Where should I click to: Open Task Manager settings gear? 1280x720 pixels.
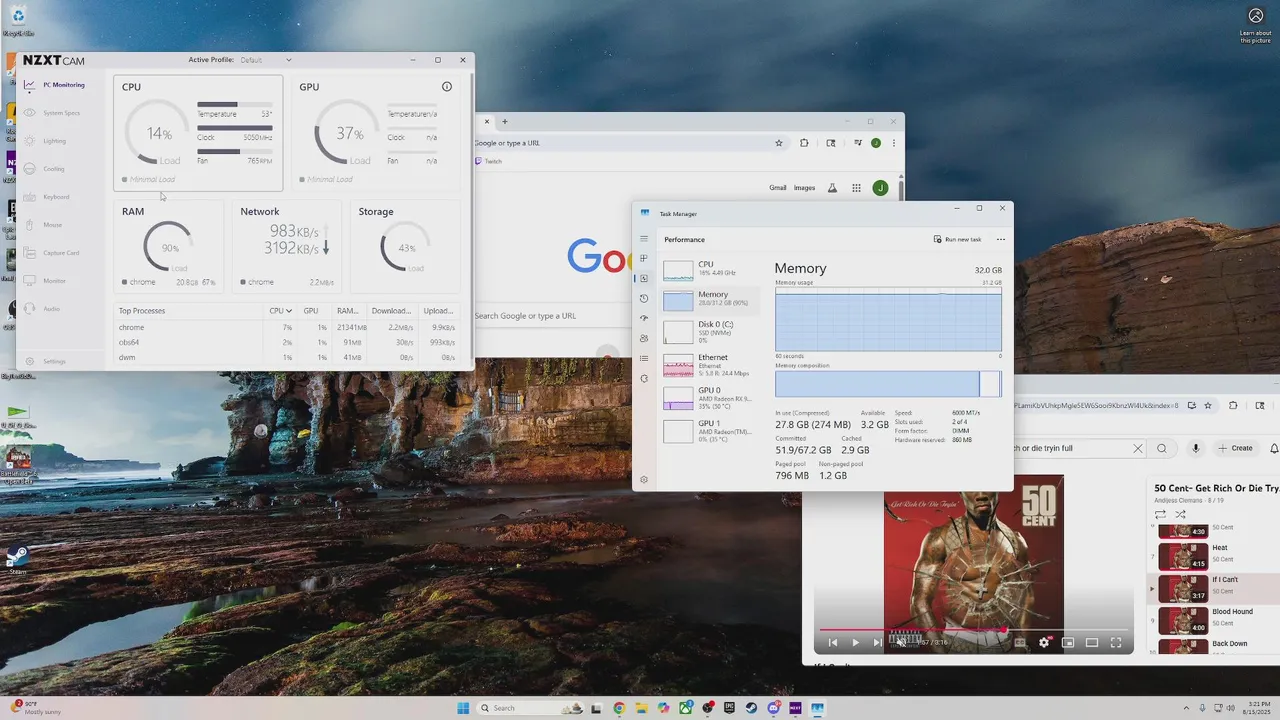click(x=644, y=480)
